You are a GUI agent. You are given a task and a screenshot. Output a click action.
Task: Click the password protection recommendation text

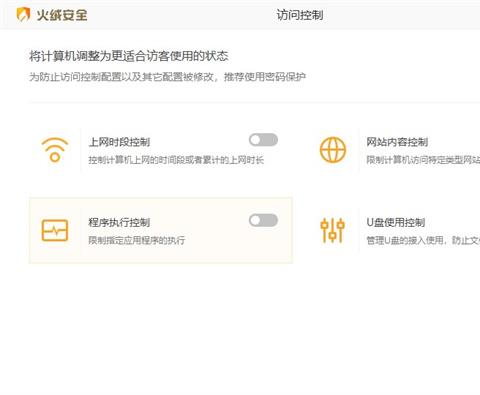168,77
